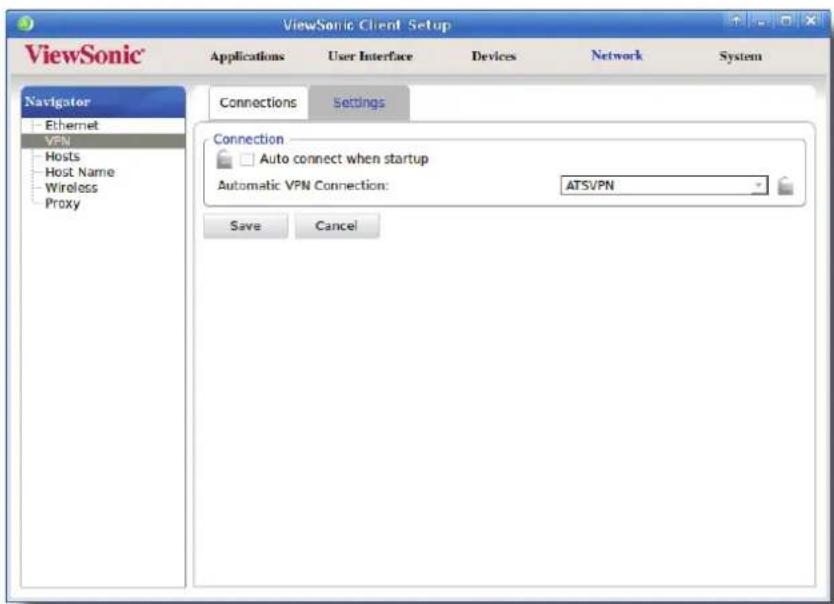
Task: Switch to the Connections tab
Action: [258, 102]
